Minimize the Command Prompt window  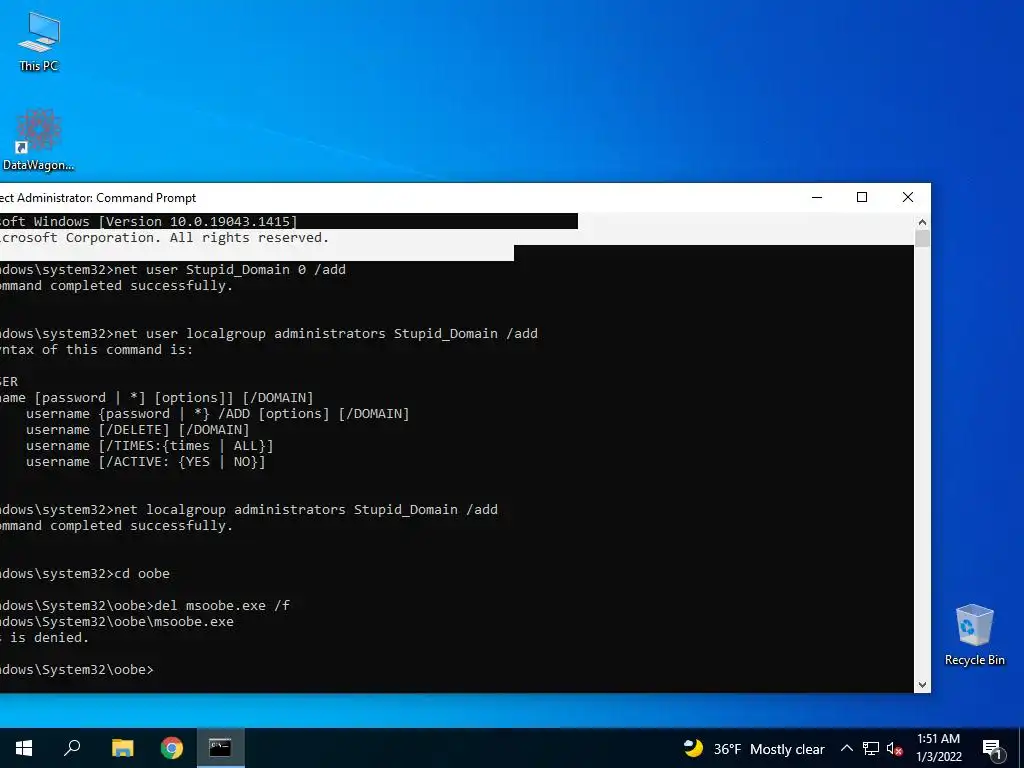tap(817, 197)
